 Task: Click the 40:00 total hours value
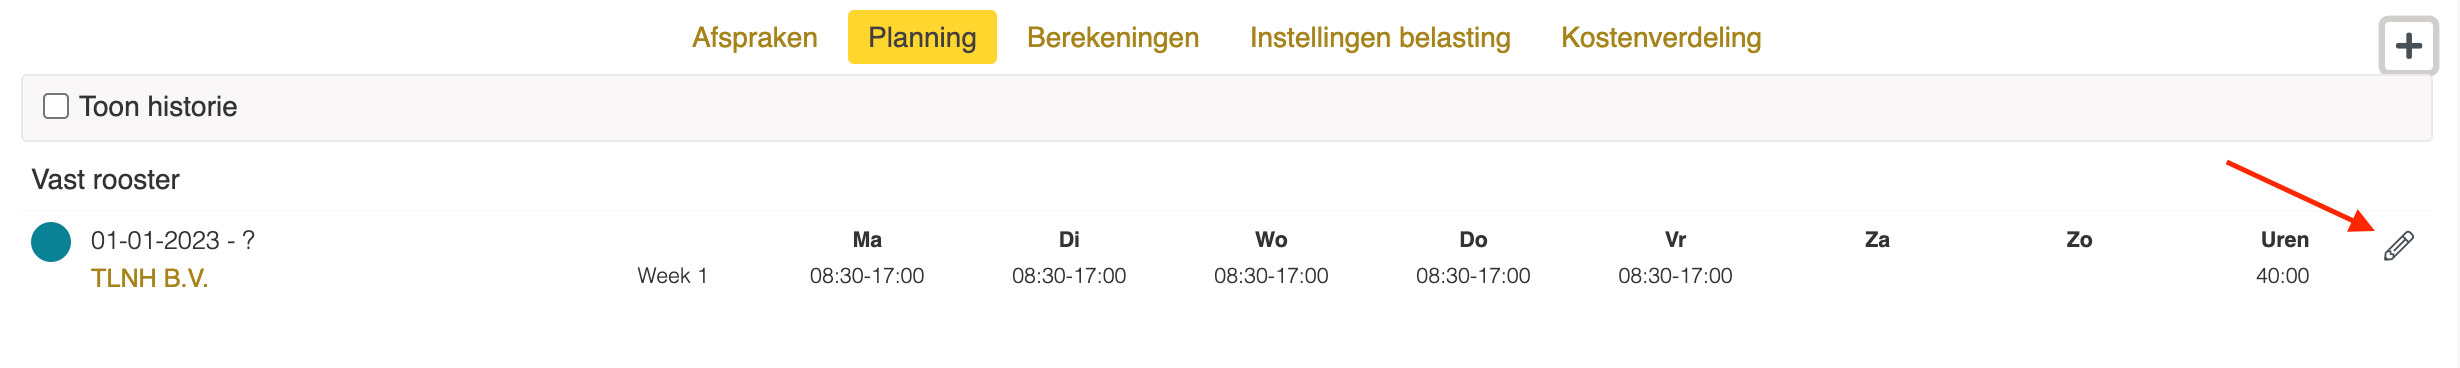pos(2283,275)
